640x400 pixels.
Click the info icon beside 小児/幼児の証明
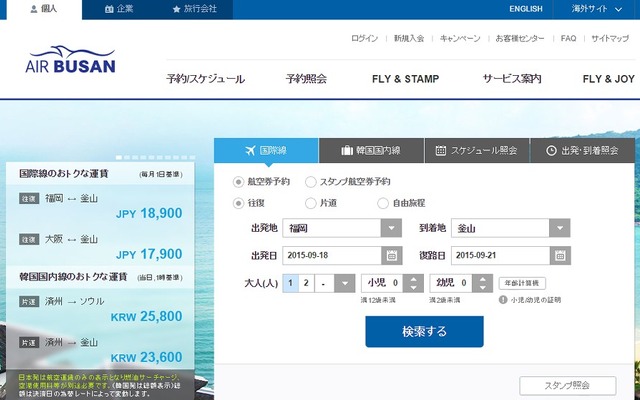(x=503, y=300)
